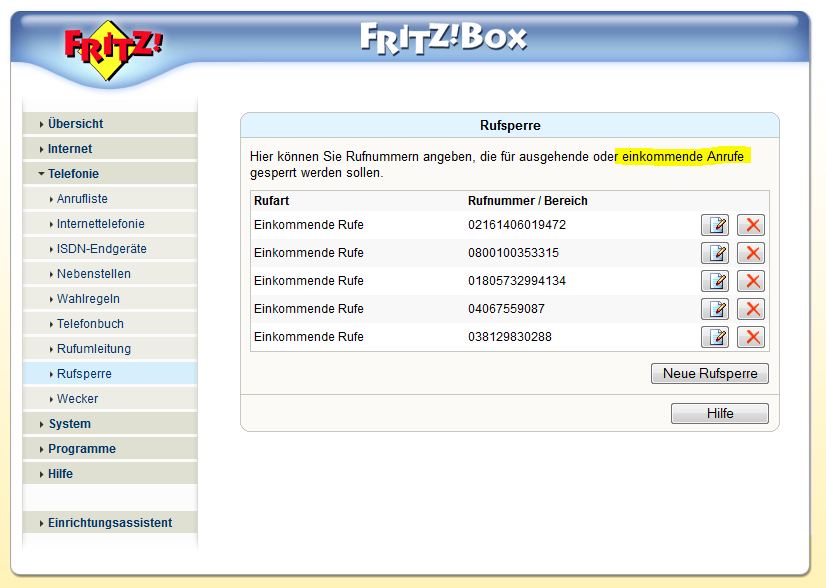This screenshot has height=588, width=826.
Task: Click the Neue Rufsperre button
Action: [x=710, y=374]
